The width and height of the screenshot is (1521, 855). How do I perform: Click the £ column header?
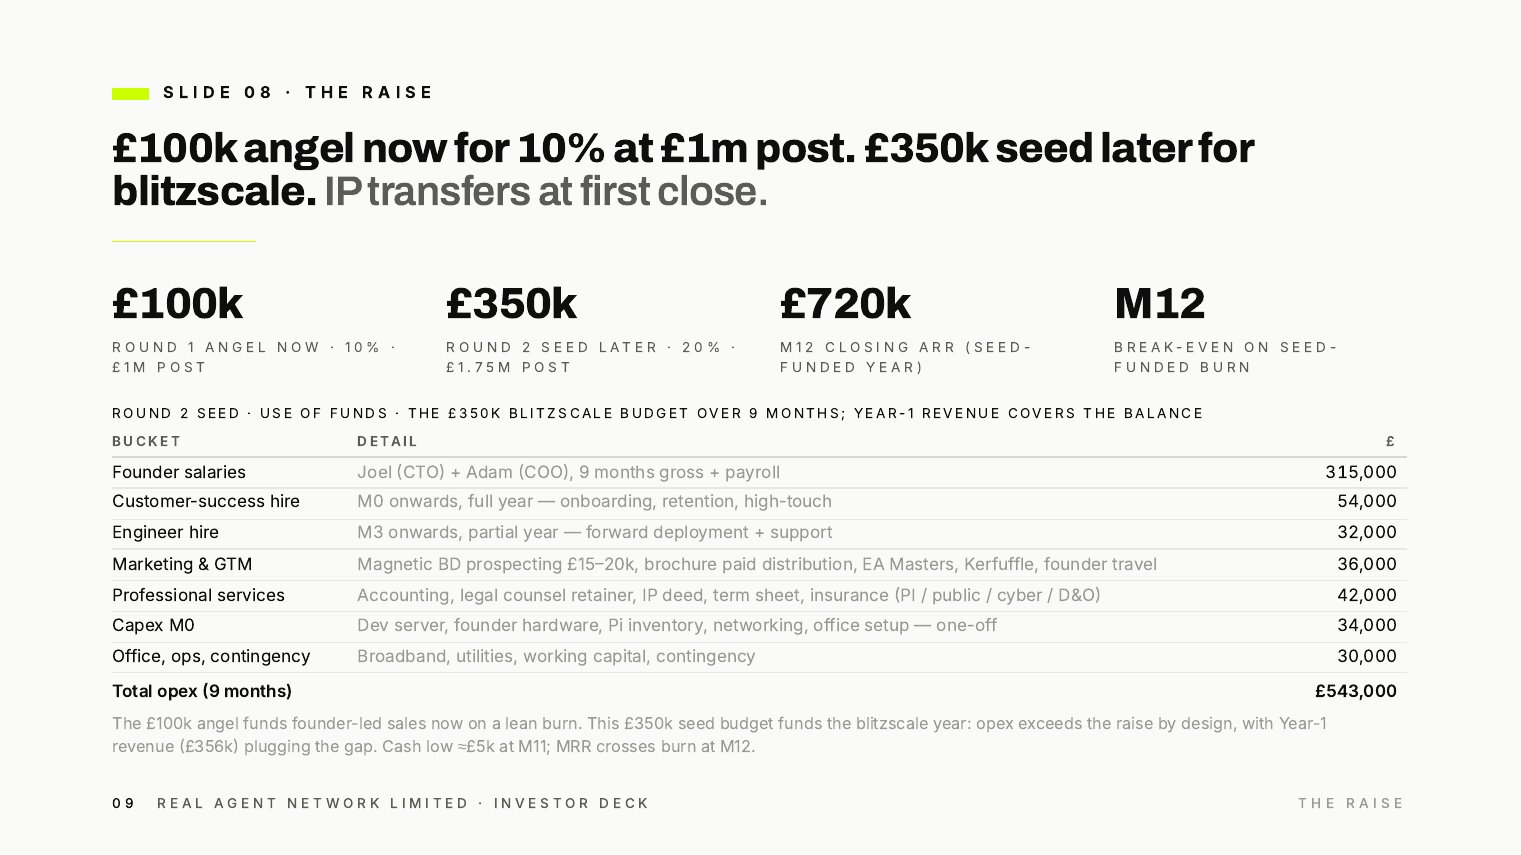point(1391,441)
